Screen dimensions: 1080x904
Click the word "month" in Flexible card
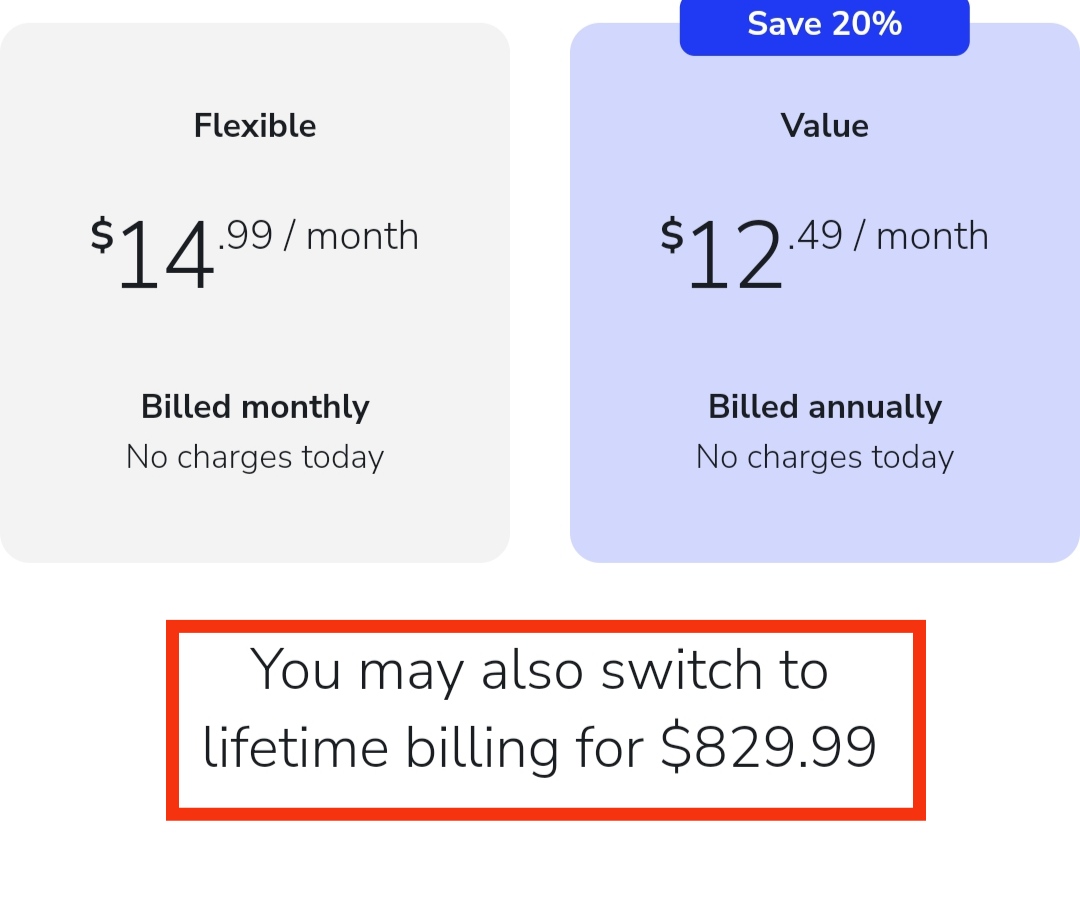click(362, 237)
